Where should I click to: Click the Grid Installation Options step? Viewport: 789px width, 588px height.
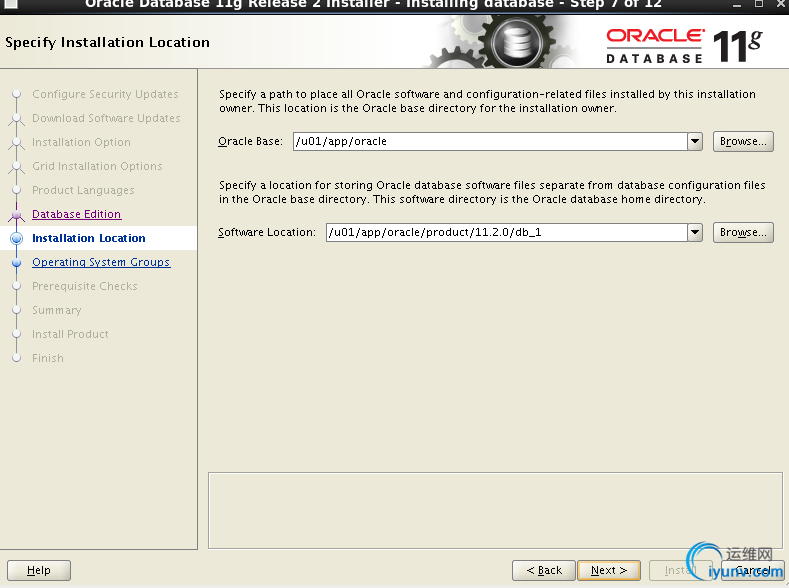pos(97,166)
